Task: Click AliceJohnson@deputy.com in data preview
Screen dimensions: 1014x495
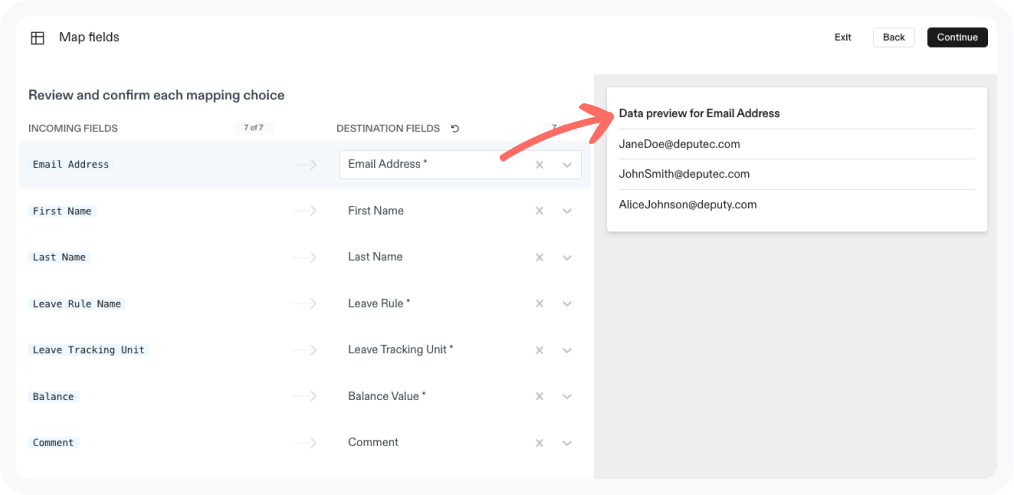Action: tap(687, 205)
